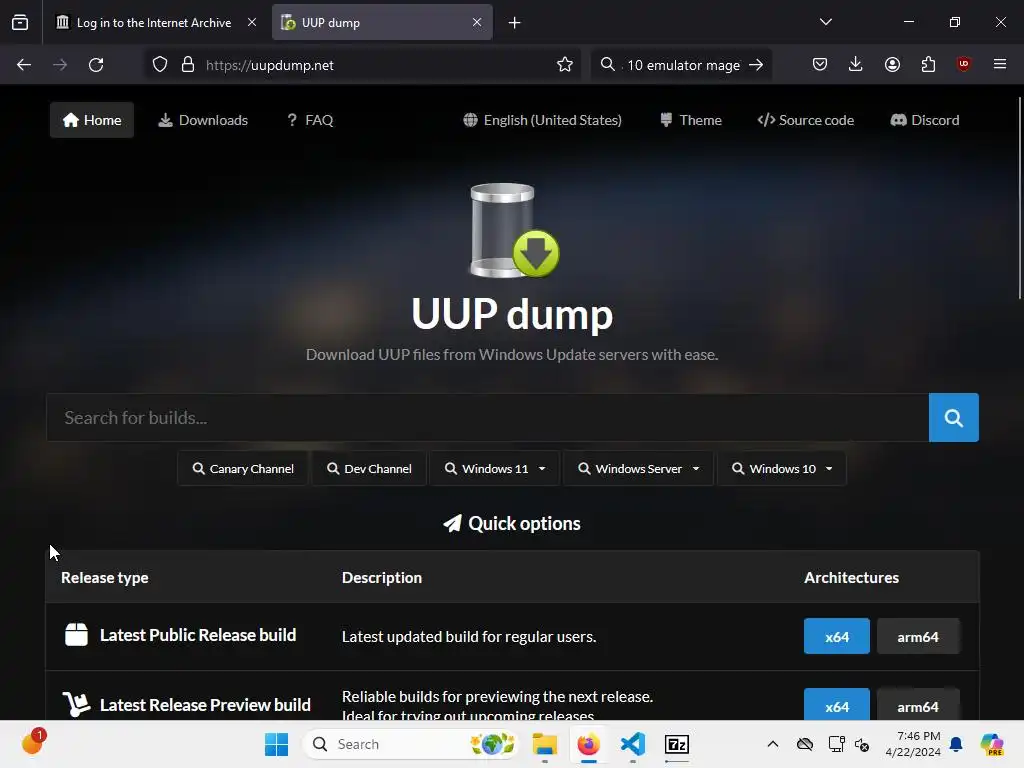Open the Downloads nav page
The height and width of the screenshot is (768, 1024).
pos(203,120)
